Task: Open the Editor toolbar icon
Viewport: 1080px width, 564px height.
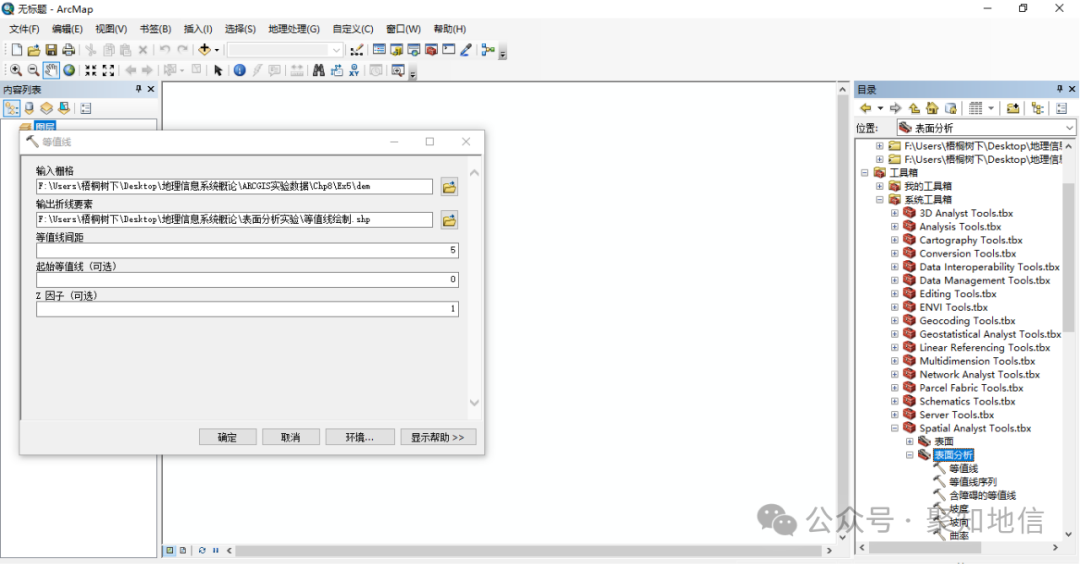Action: click(357, 50)
